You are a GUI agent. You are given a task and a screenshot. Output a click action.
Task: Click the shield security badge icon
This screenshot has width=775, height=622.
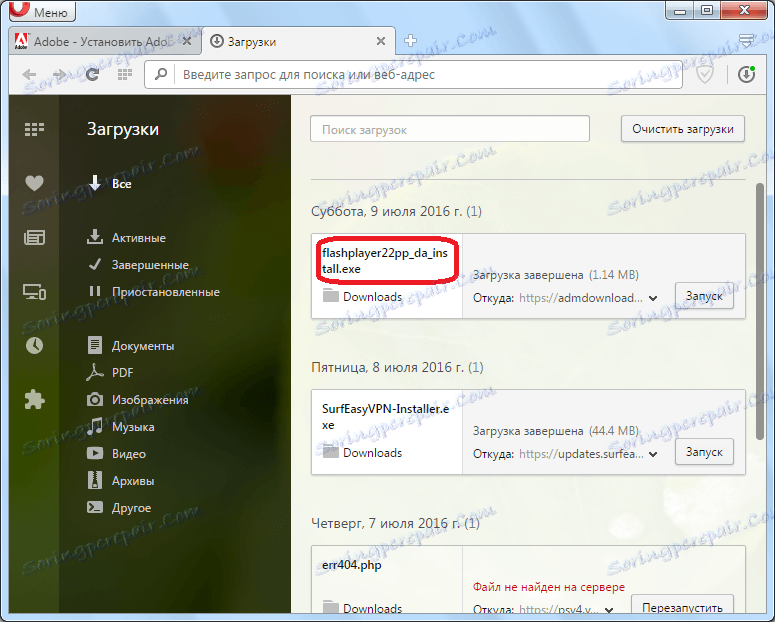click(x=705, y=75)
